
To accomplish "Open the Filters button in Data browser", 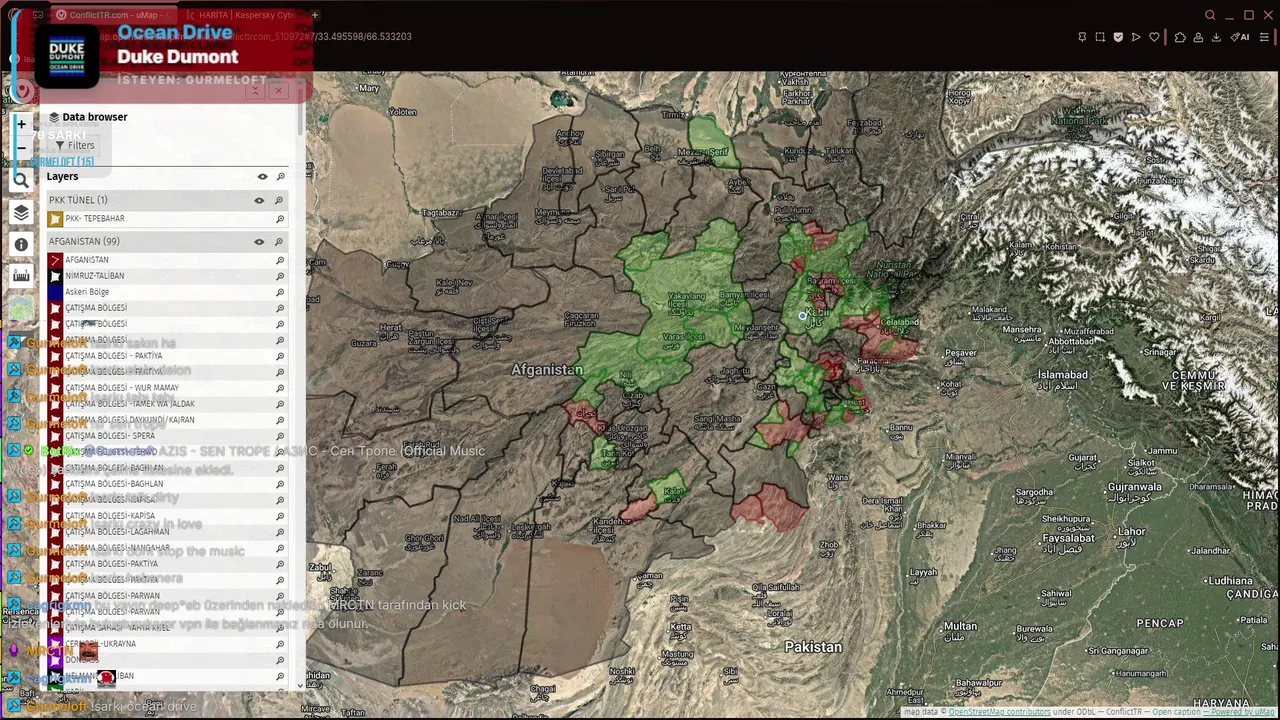I will click(x=74, y=145).
